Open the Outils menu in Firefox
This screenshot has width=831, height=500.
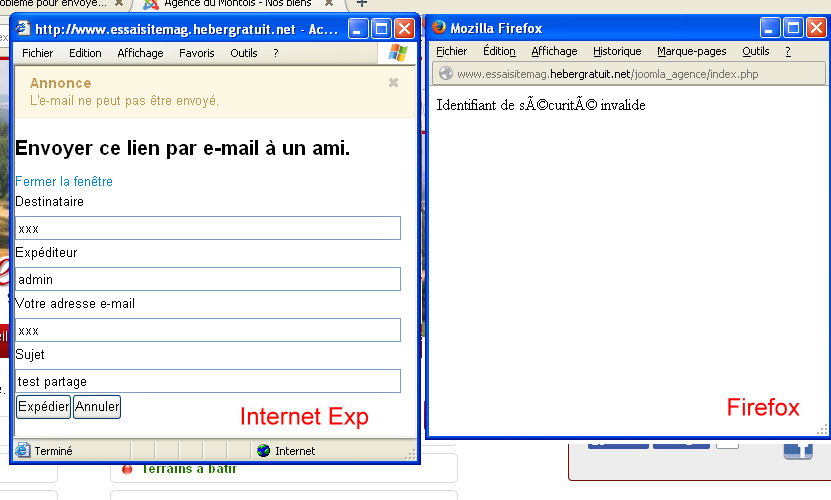[755, 51]
